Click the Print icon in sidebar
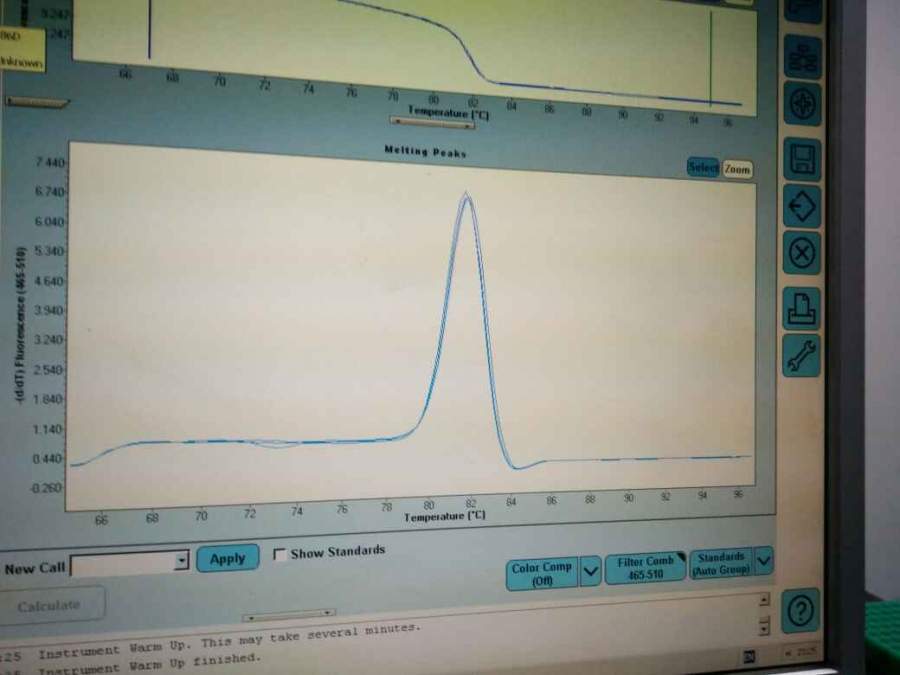This screenshot has width=900, height=675. point(802,308)
